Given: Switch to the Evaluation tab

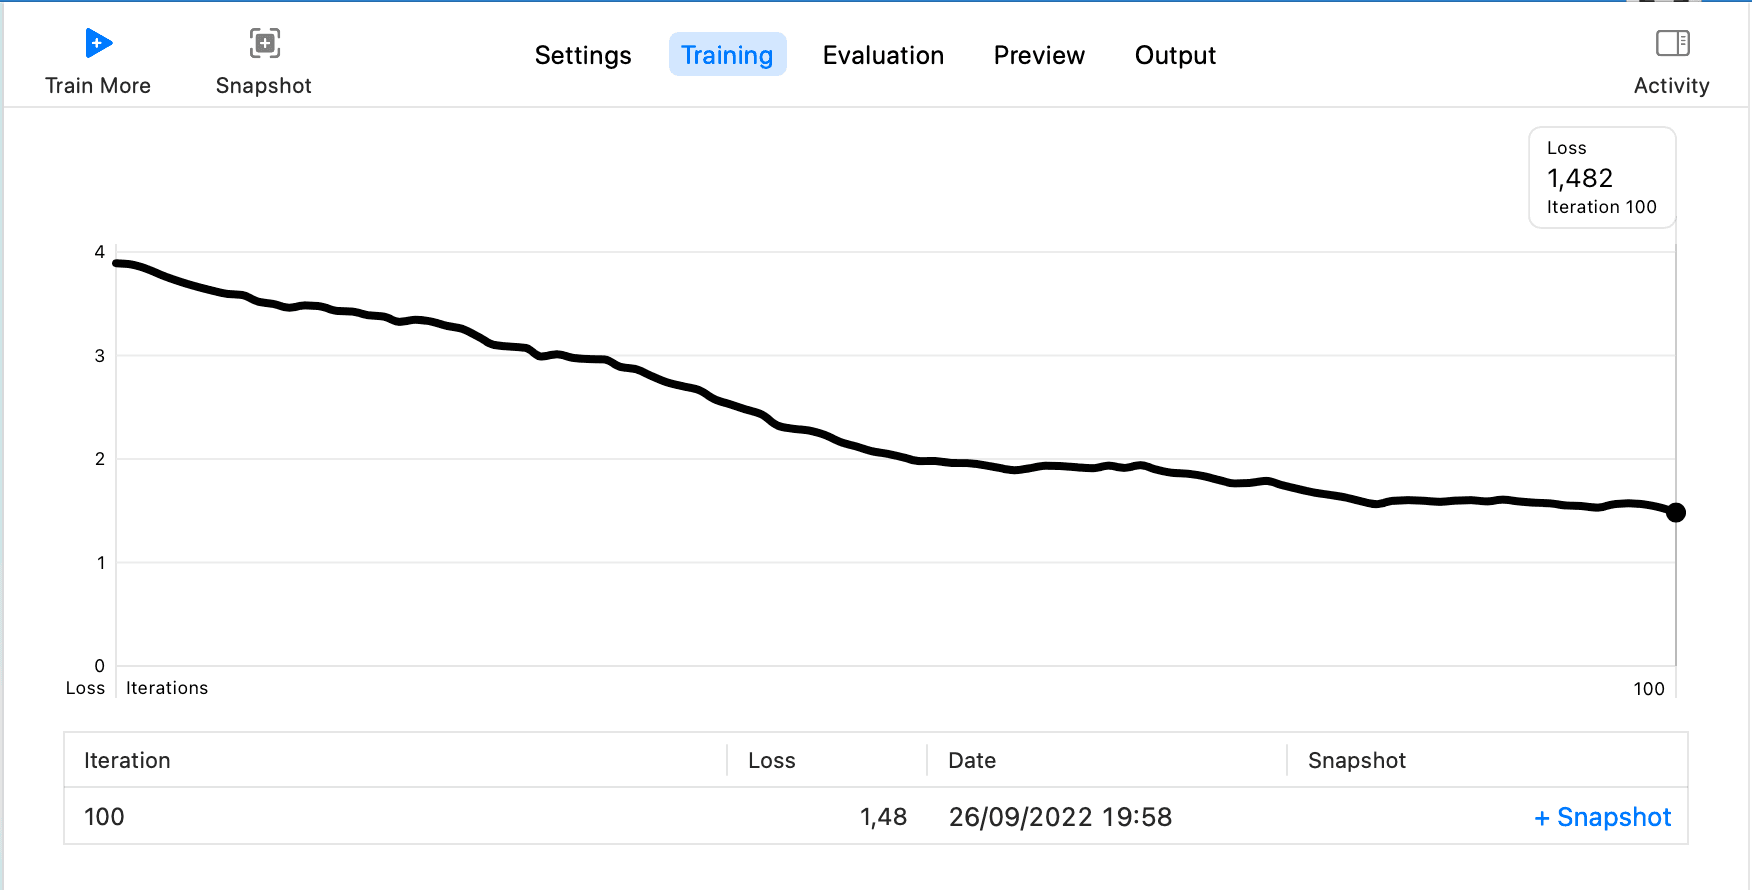Looking at the screenshot, I should coord(883,55).
